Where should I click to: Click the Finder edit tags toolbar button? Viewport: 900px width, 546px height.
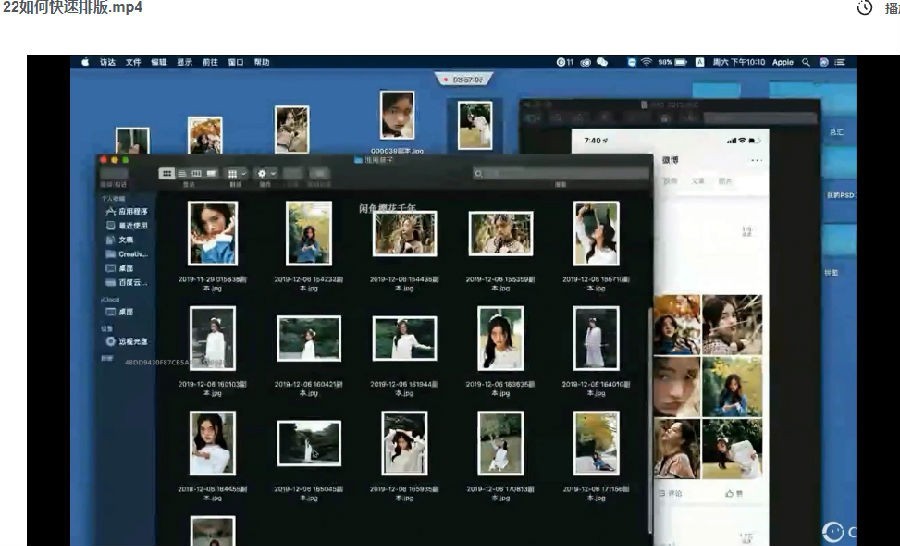coord(319,173)
